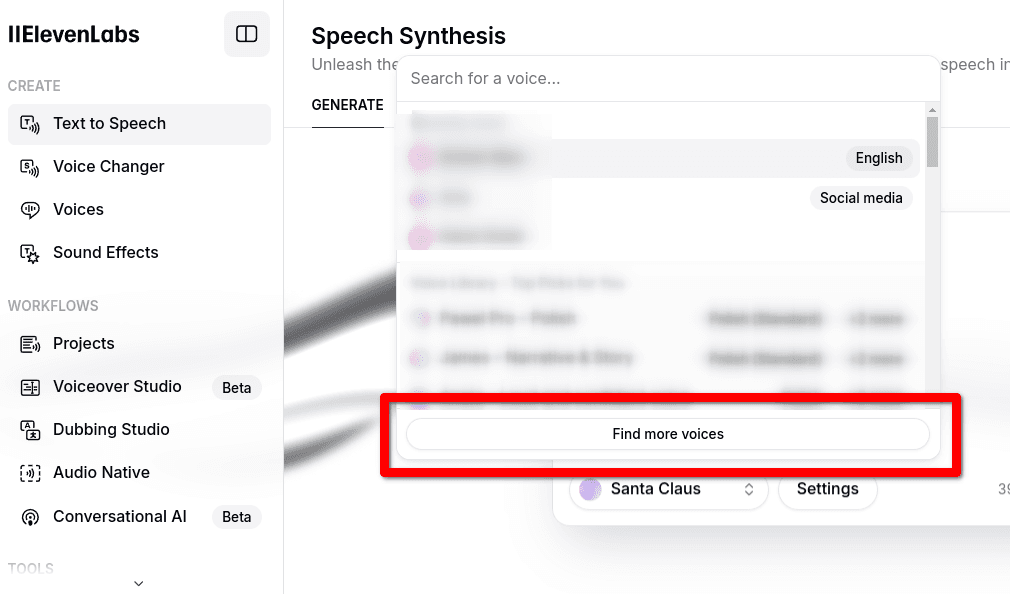This screenshot has width=1010, height=594.
Task: Focus the Search for a voice field
Action: pos(668,79)
